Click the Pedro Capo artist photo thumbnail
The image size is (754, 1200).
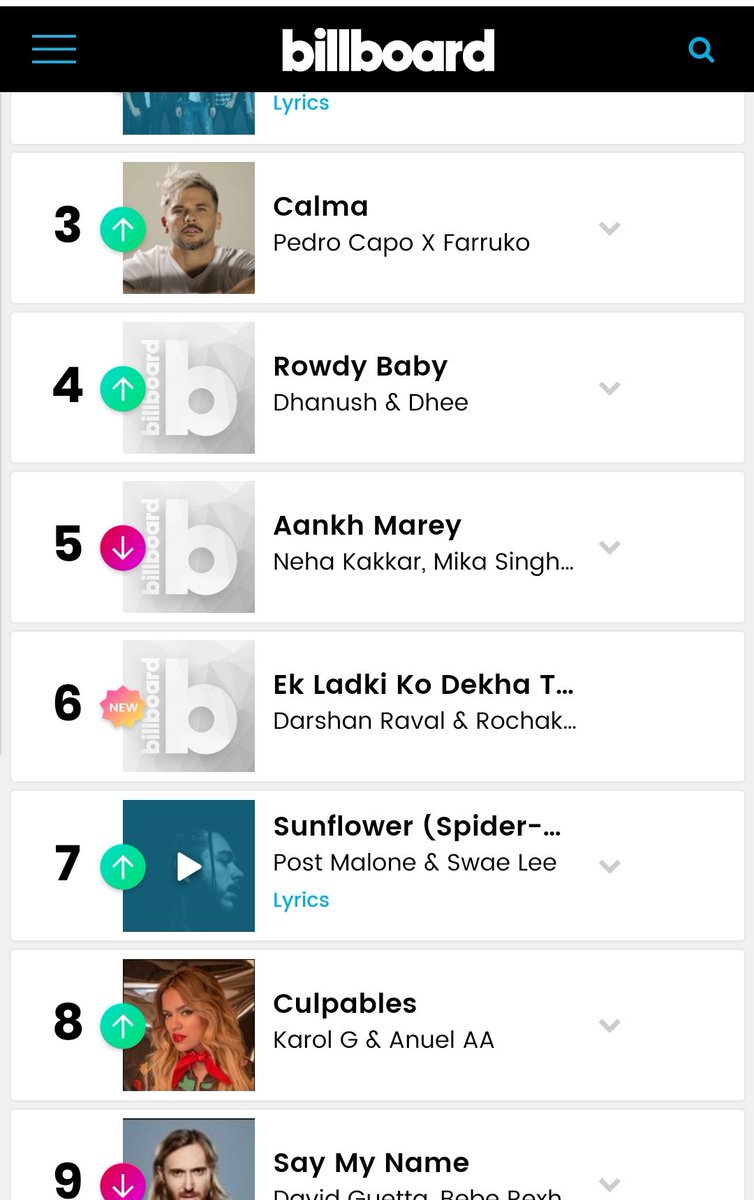[x=189, y=228]
